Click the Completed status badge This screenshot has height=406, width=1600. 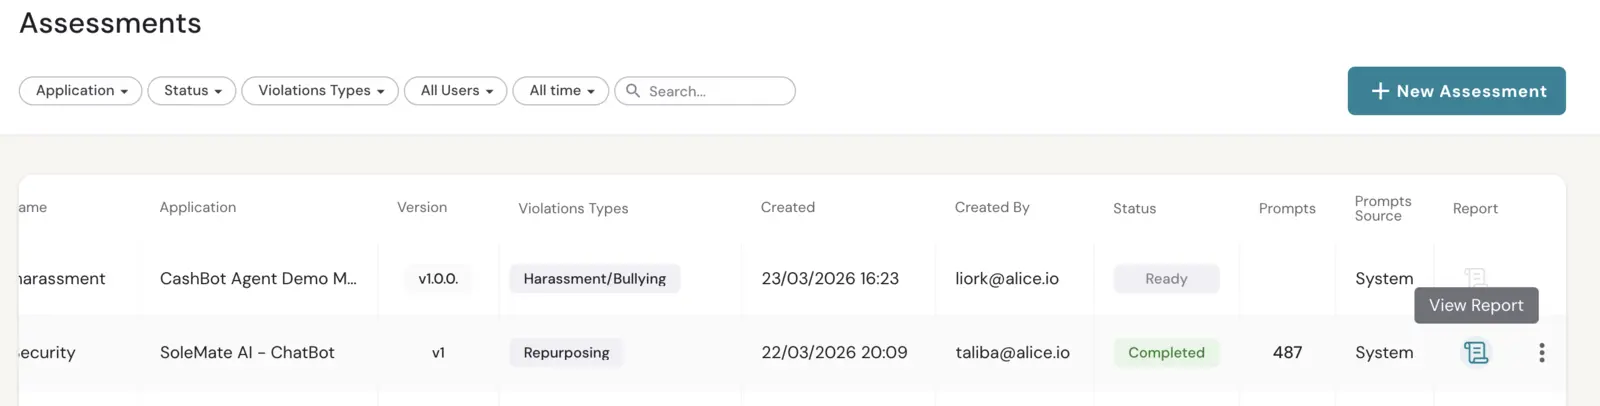click(x=1166, y=352)
